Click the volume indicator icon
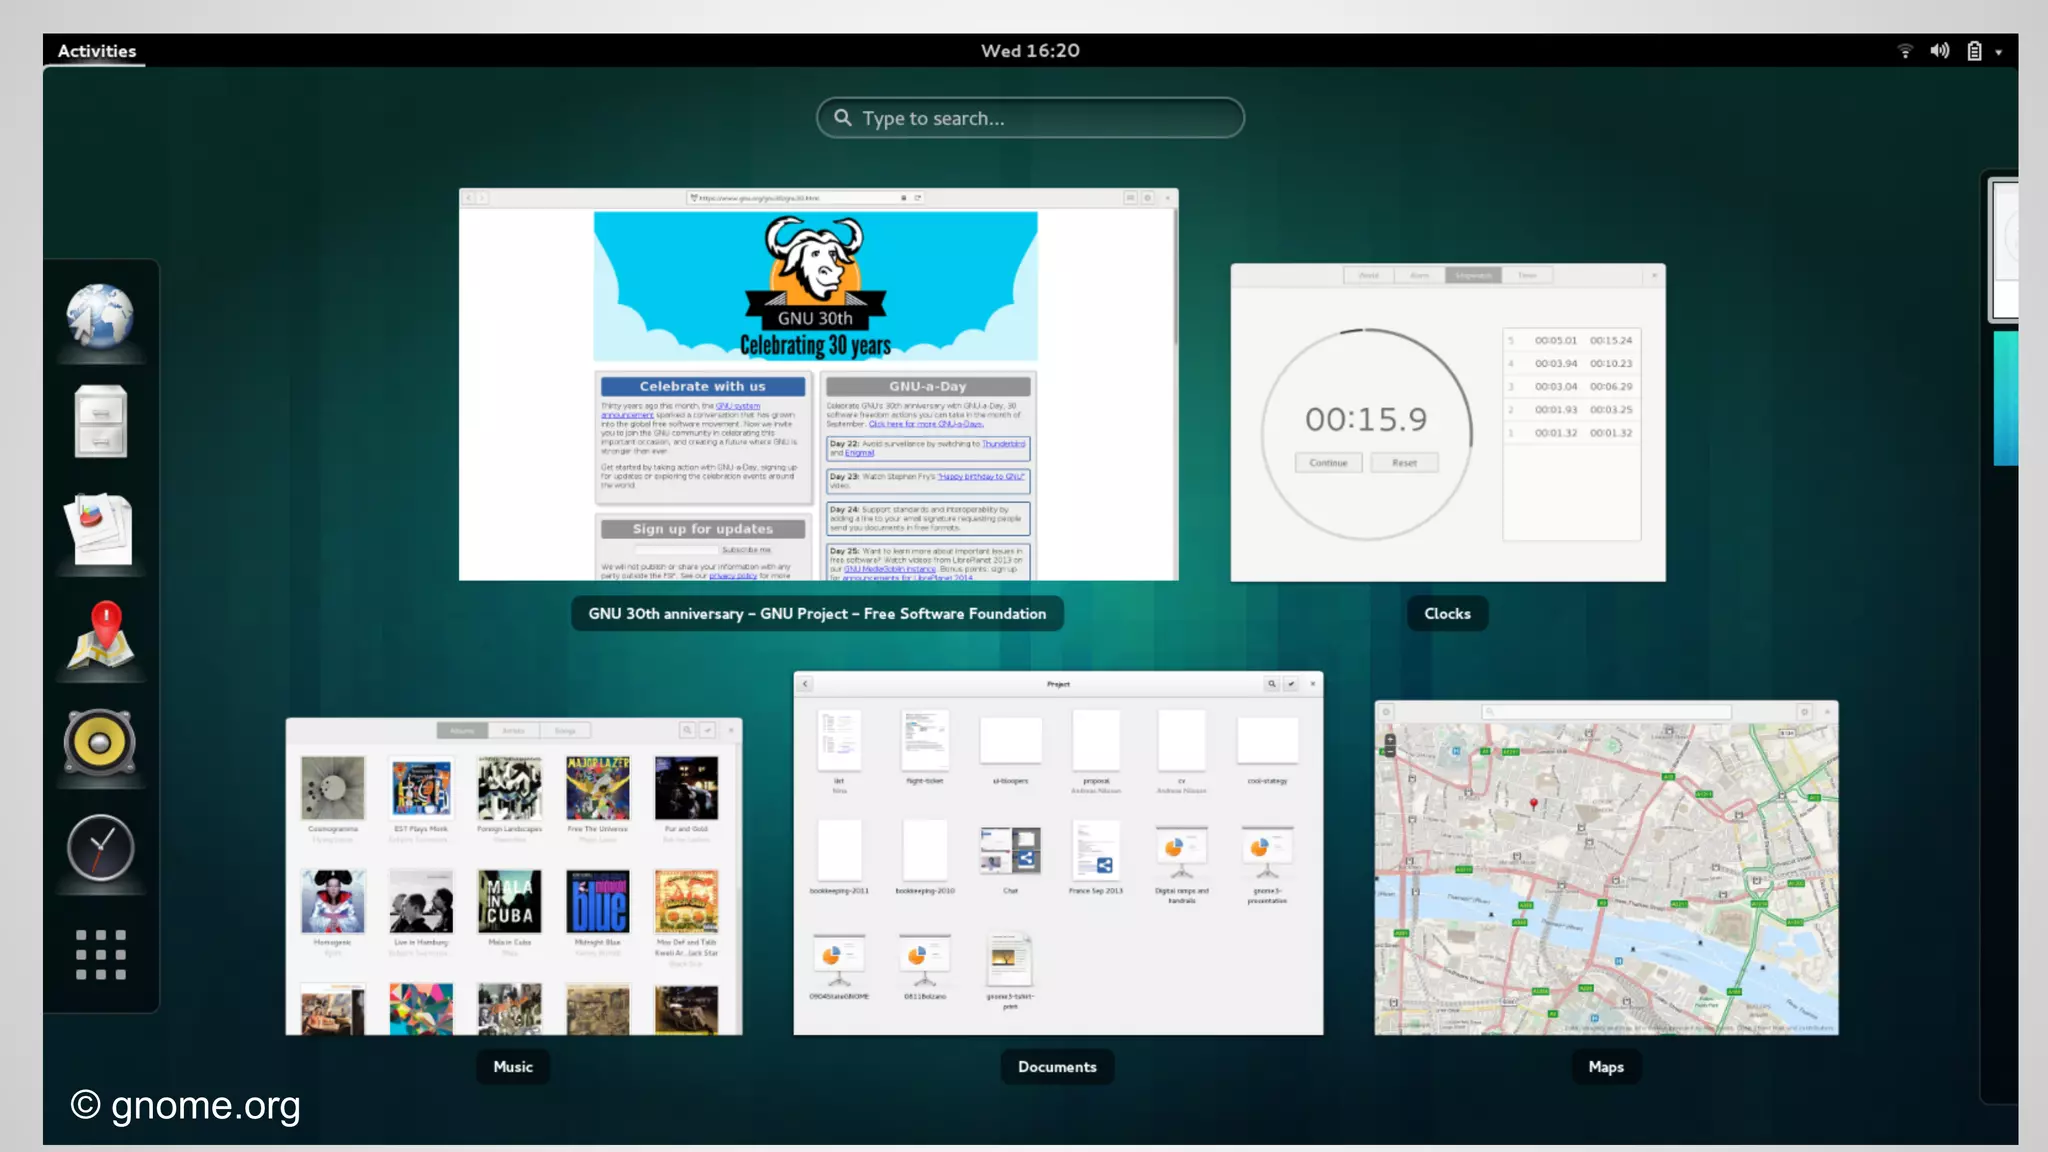Screen dimensions: 2048x1152 [x=1939, y=51]
